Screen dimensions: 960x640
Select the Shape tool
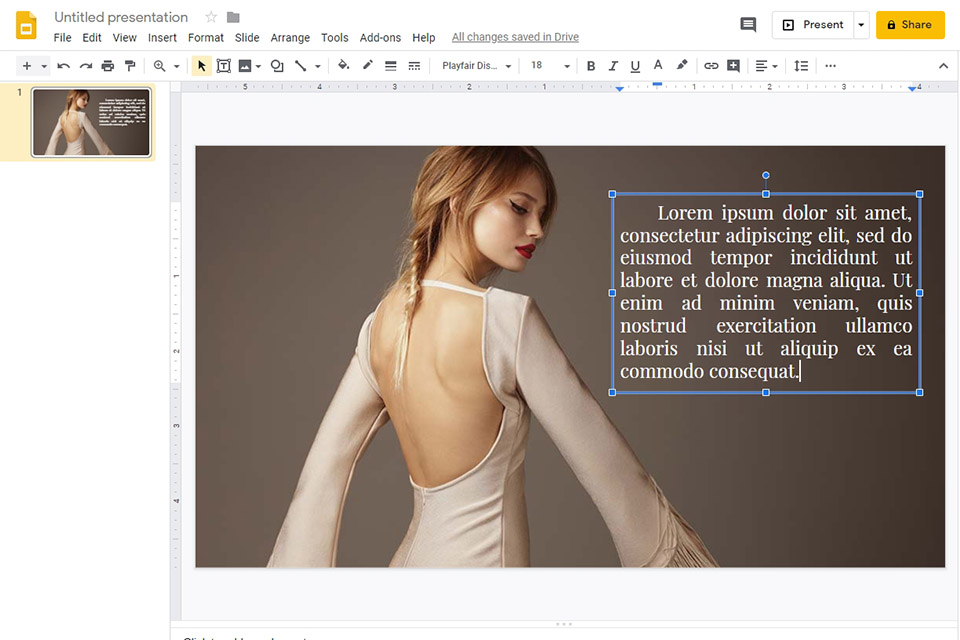[276, 65]
